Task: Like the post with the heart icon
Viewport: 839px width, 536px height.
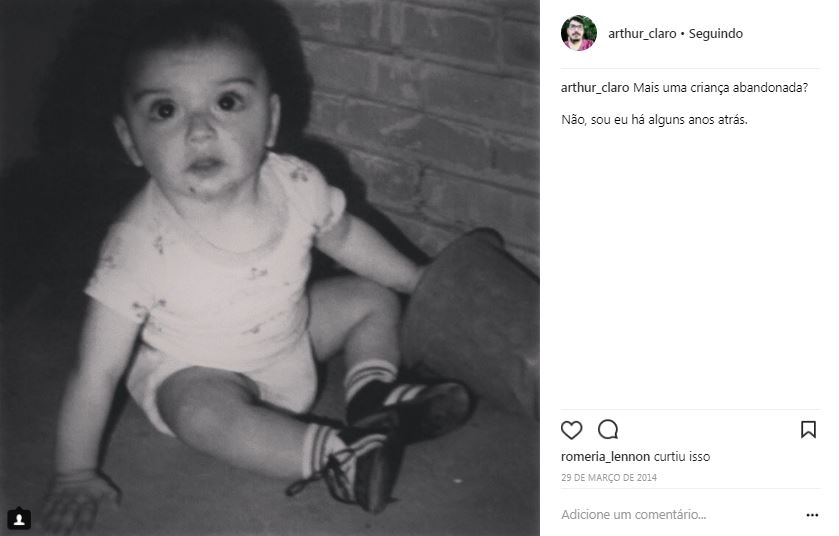Action: [x=571, y=430]
